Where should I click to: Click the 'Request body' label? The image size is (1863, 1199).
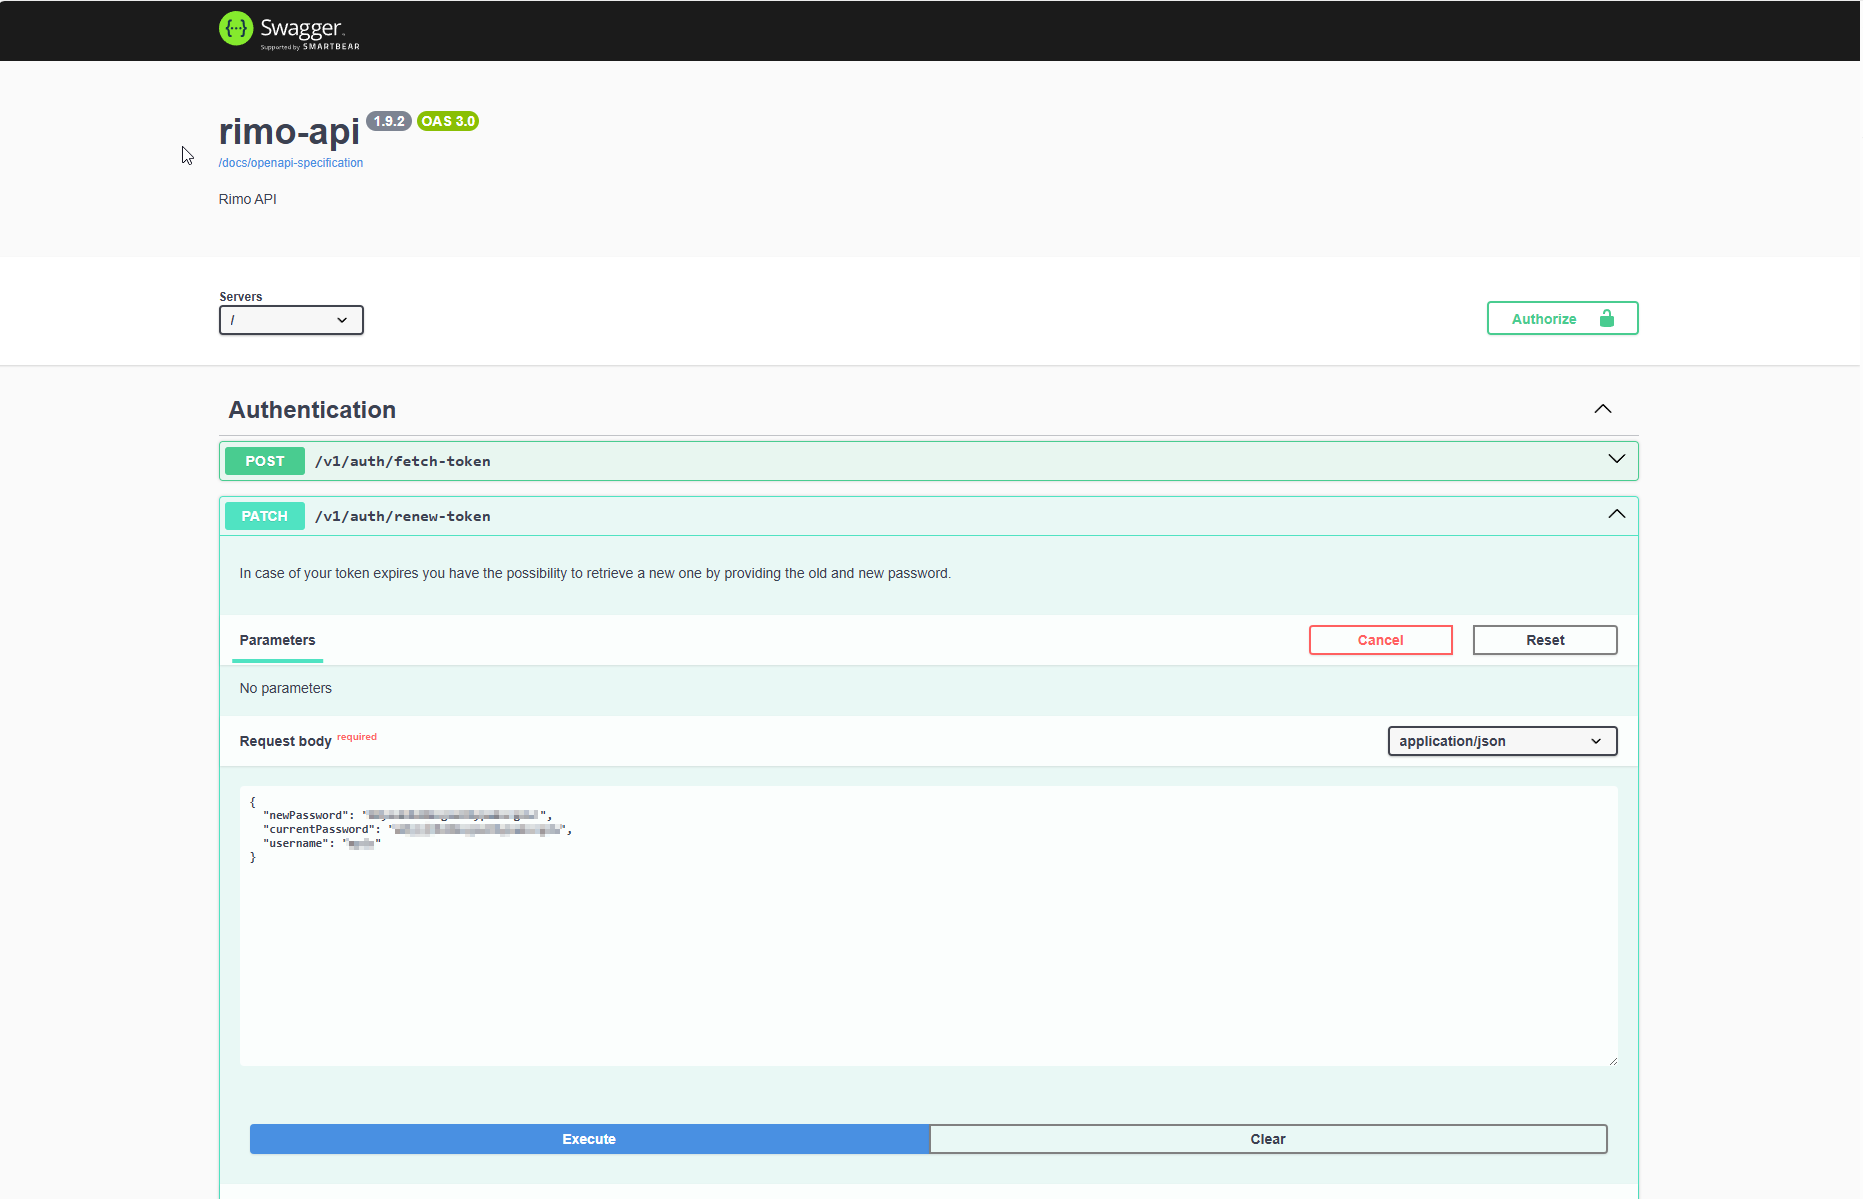click(286, 741)
